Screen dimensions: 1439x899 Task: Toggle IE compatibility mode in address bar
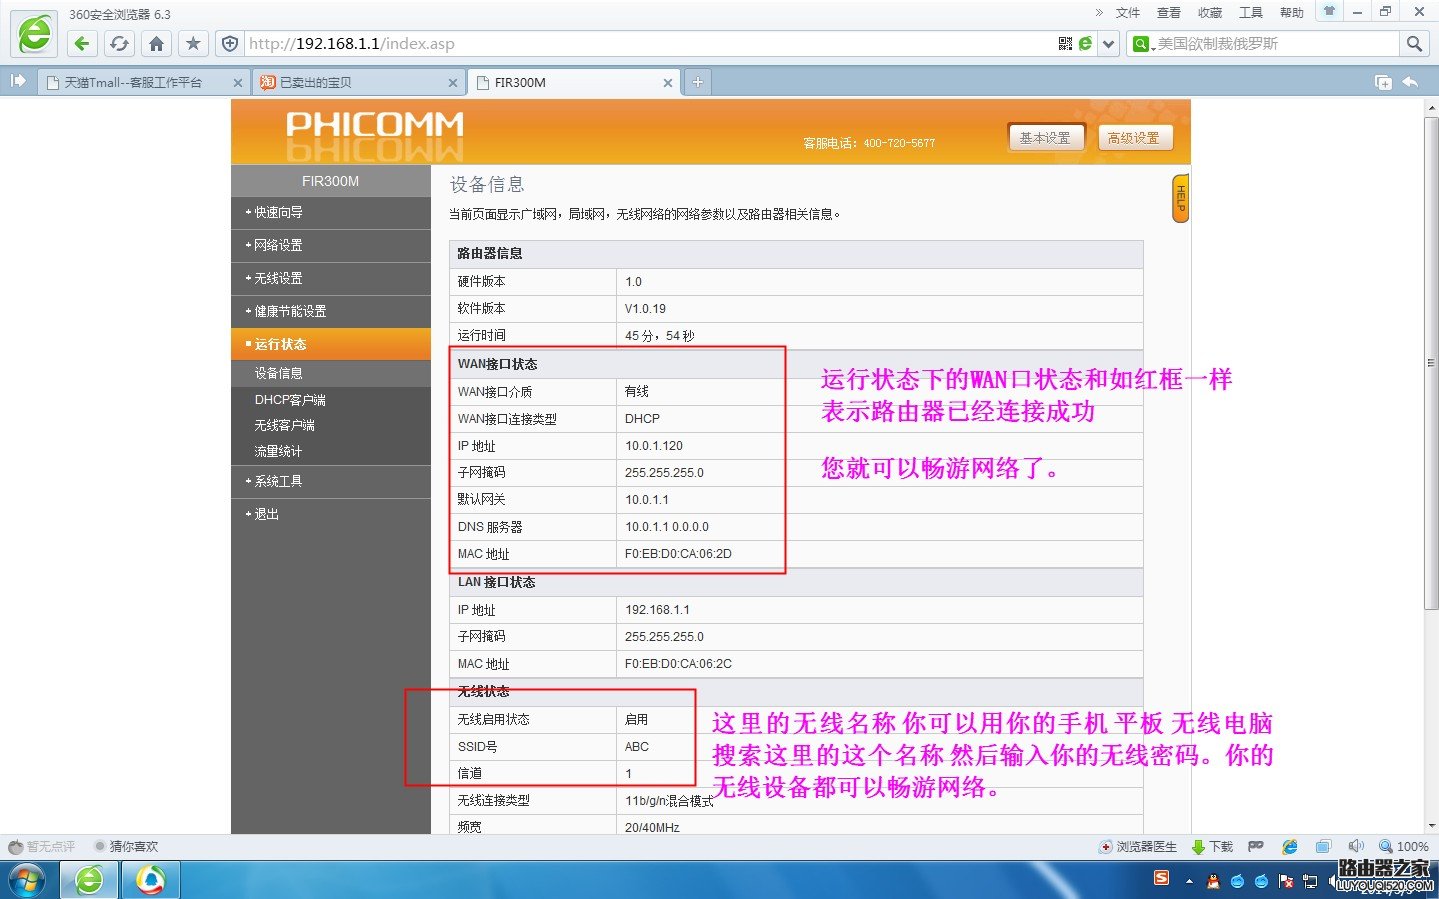(x=1086, y=43)
